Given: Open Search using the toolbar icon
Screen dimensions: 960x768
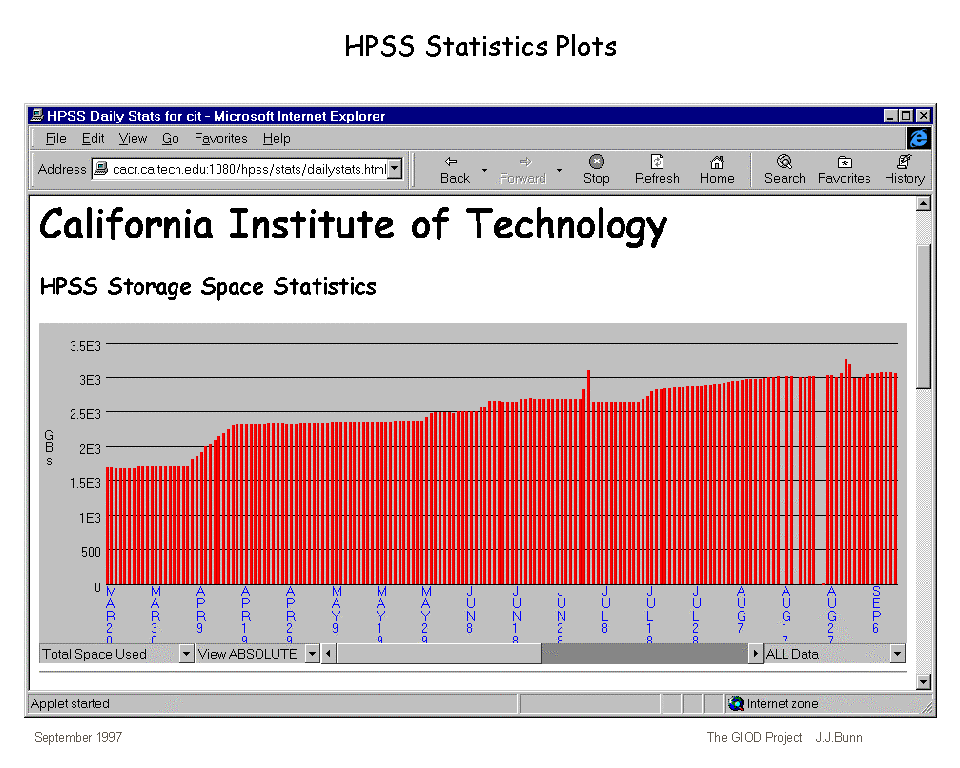Looking at the screenshot, I should [x=784, y=161].
